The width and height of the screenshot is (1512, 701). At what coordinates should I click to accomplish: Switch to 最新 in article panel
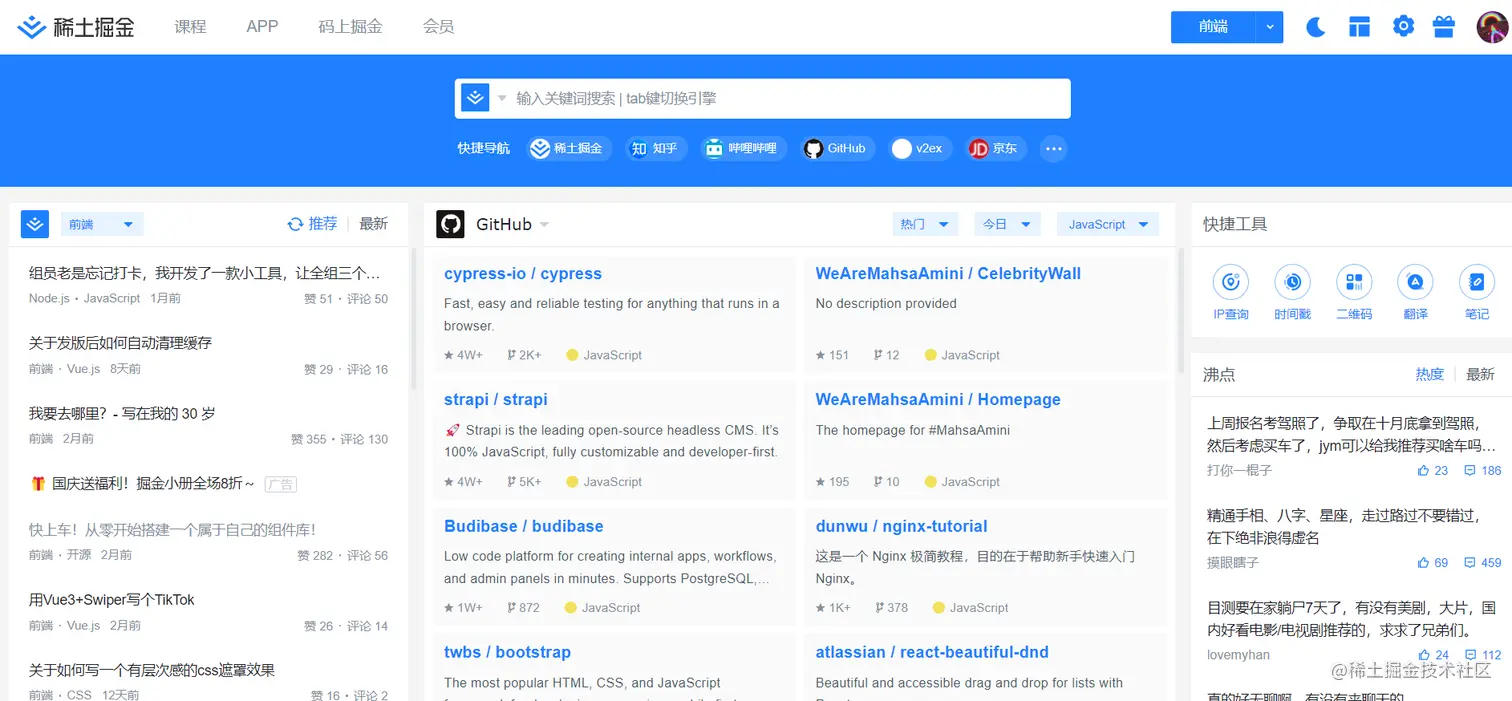pos(373,224)
